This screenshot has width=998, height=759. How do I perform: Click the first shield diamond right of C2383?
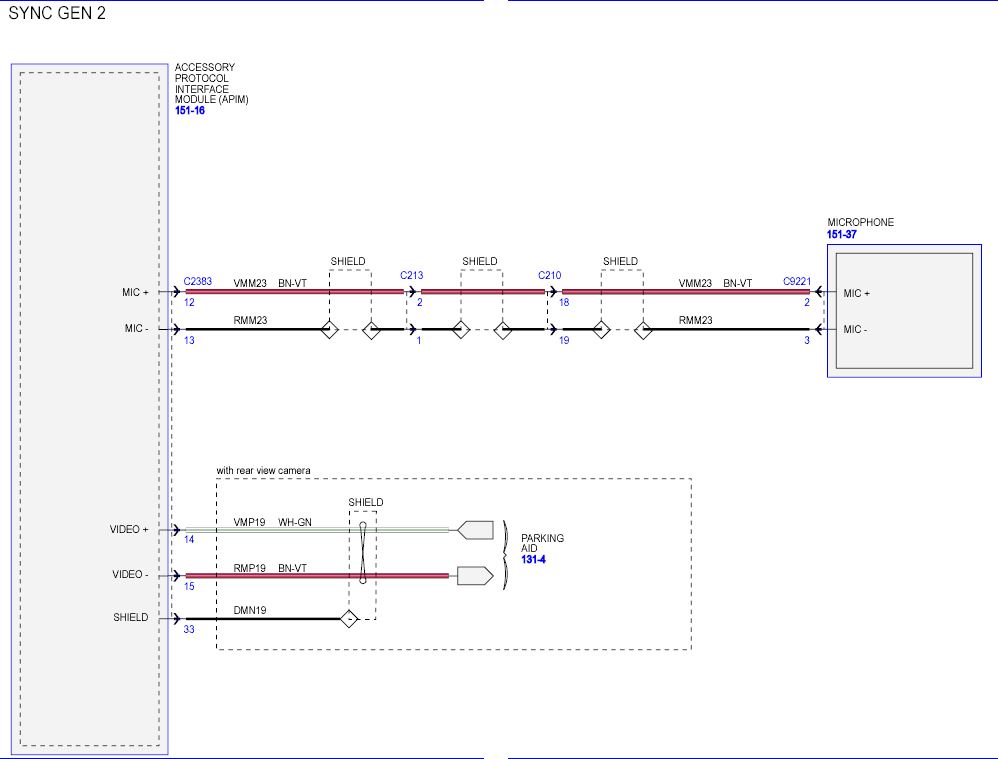tap(328, 329)
